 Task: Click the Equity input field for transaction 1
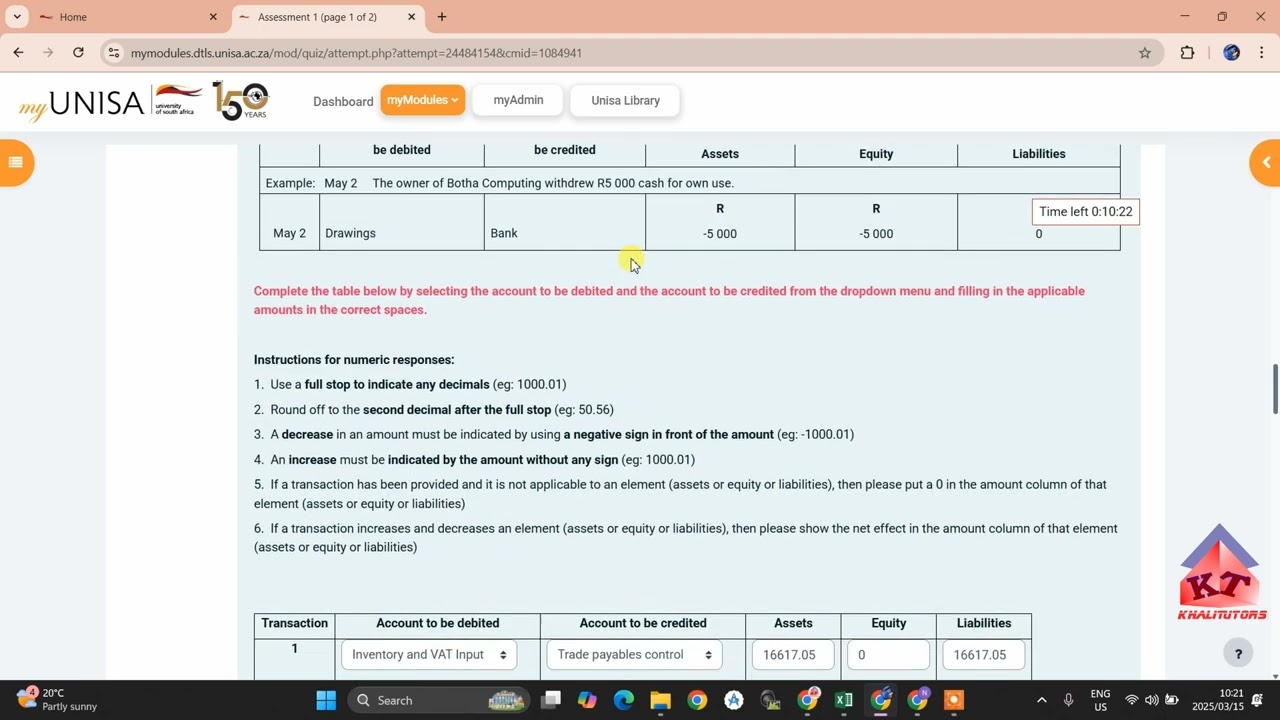[888, 655]
